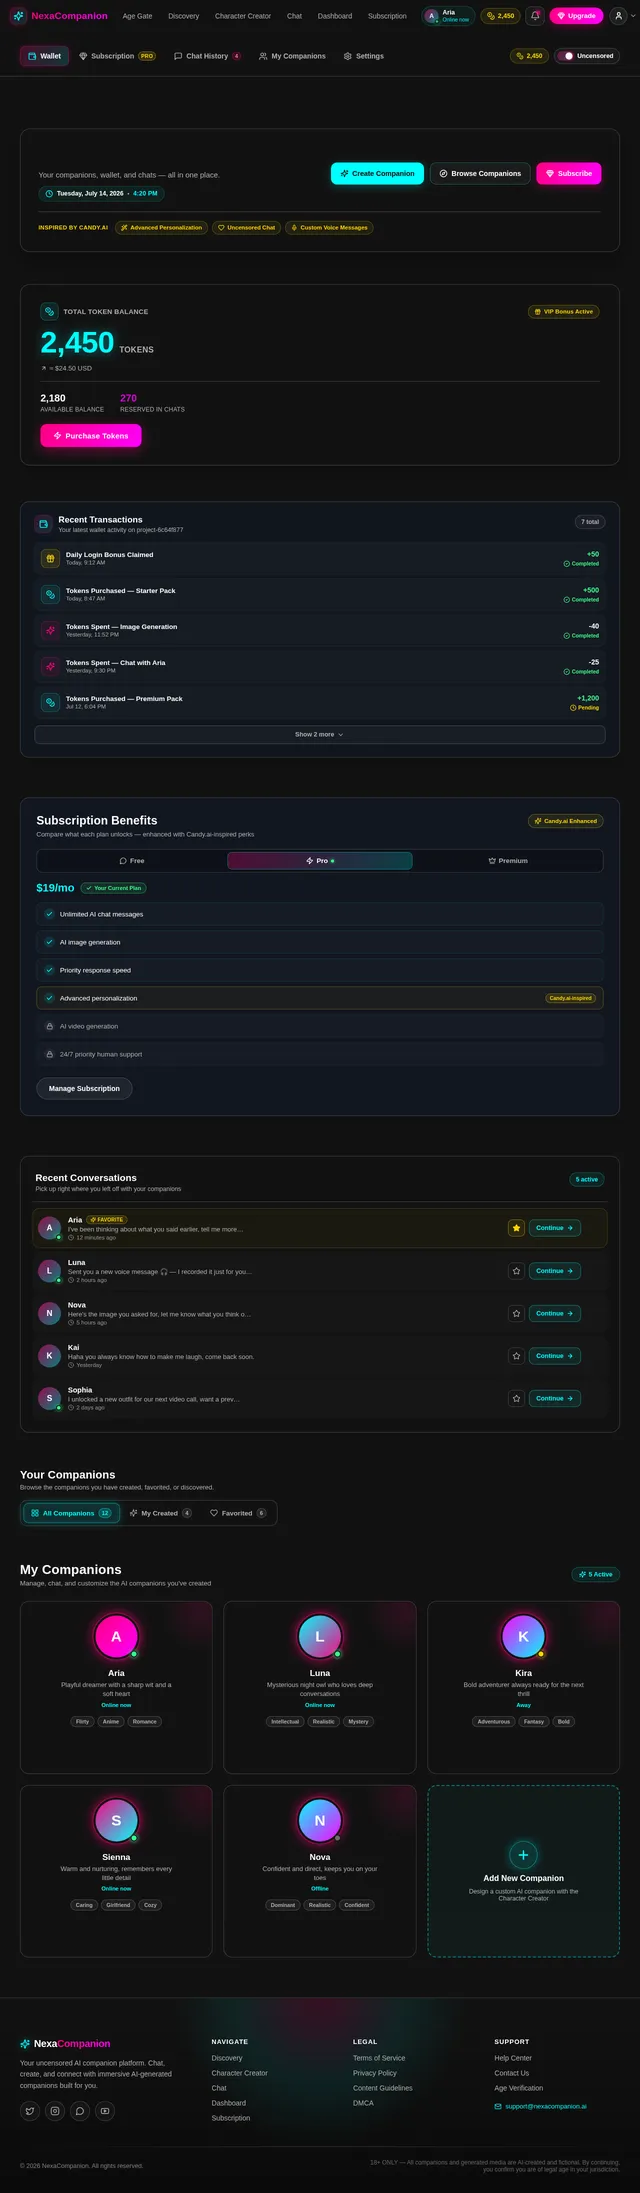Expand transactions with Show 2 more
Screen dimensions: 640x2193
pyautogui.click(x=320, y=734)
